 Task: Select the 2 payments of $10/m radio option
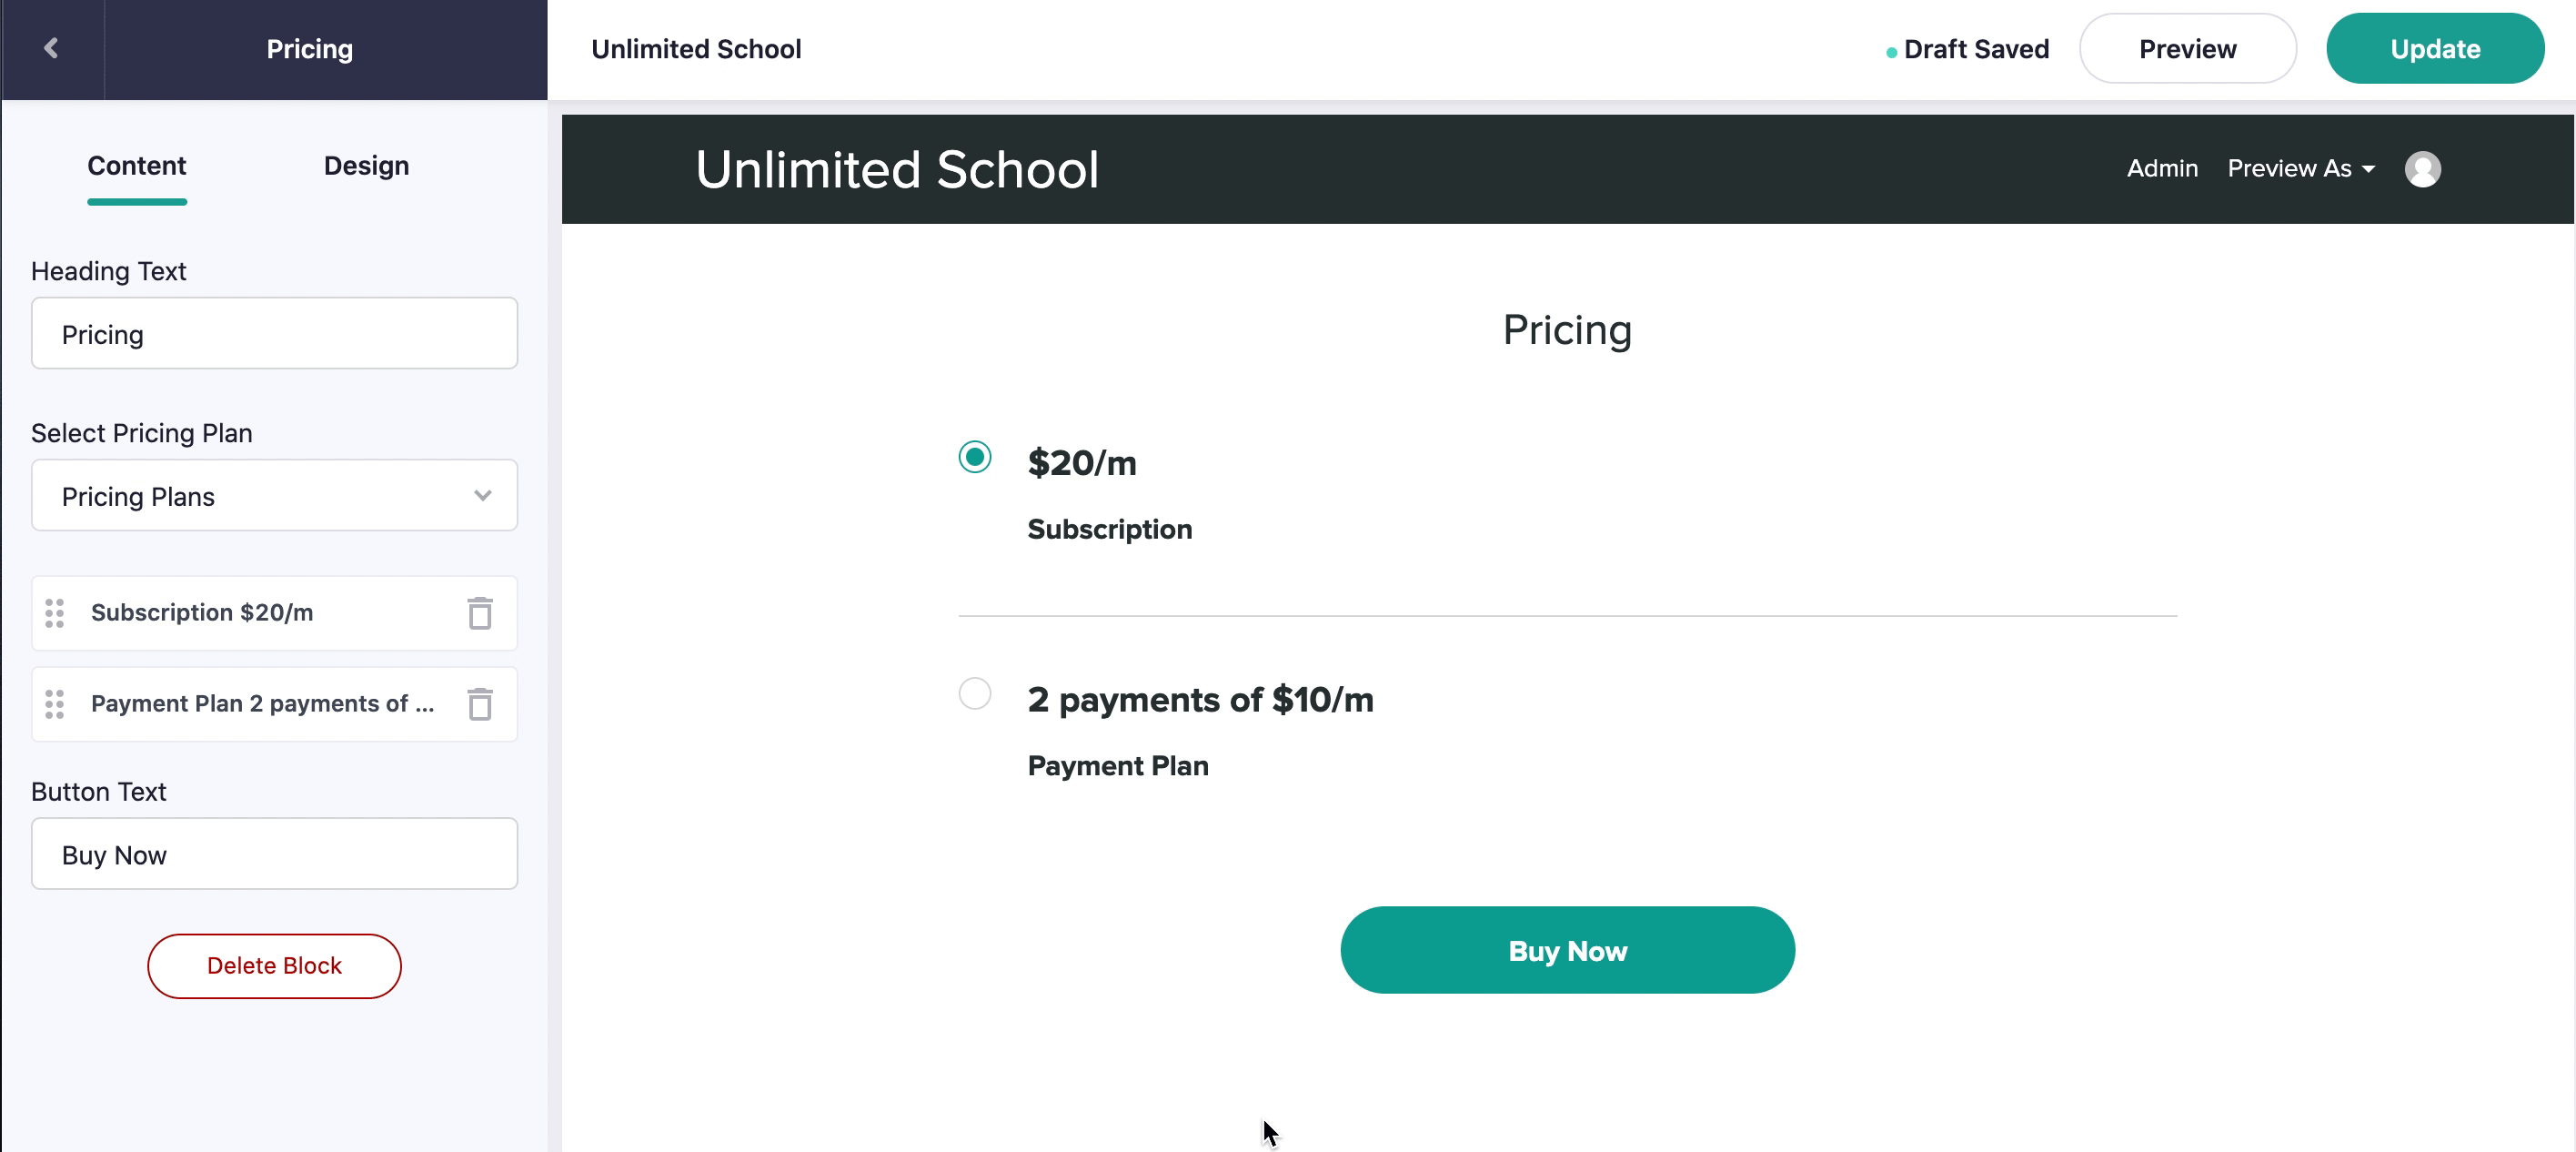974,693
